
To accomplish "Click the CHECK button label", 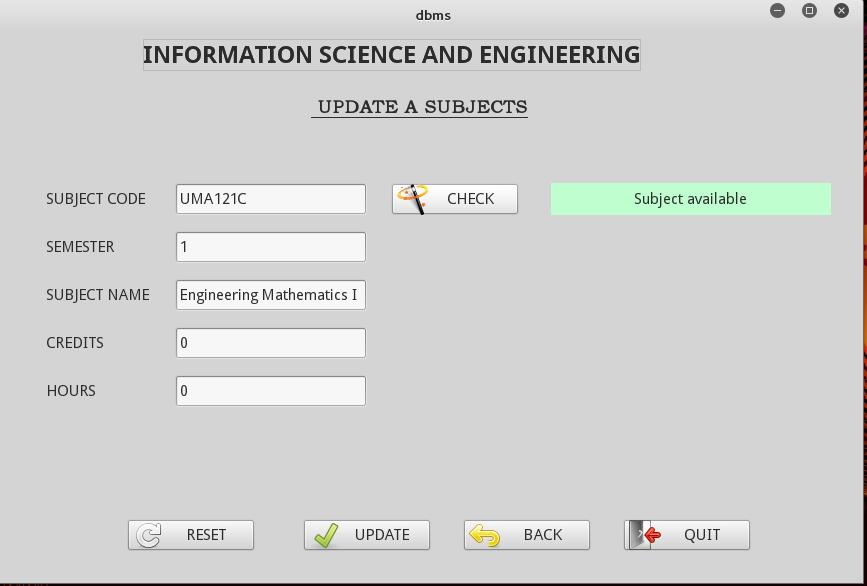I will tap(471, 199).
